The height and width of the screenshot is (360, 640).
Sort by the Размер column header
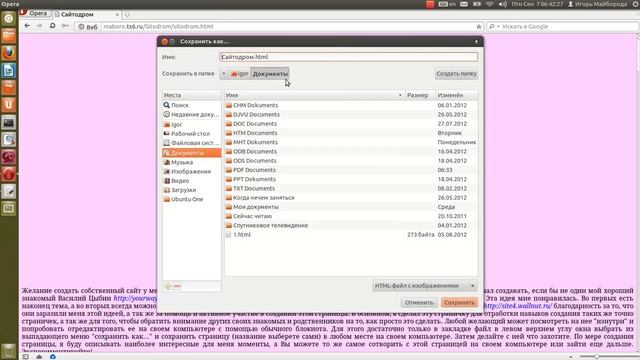420,95
